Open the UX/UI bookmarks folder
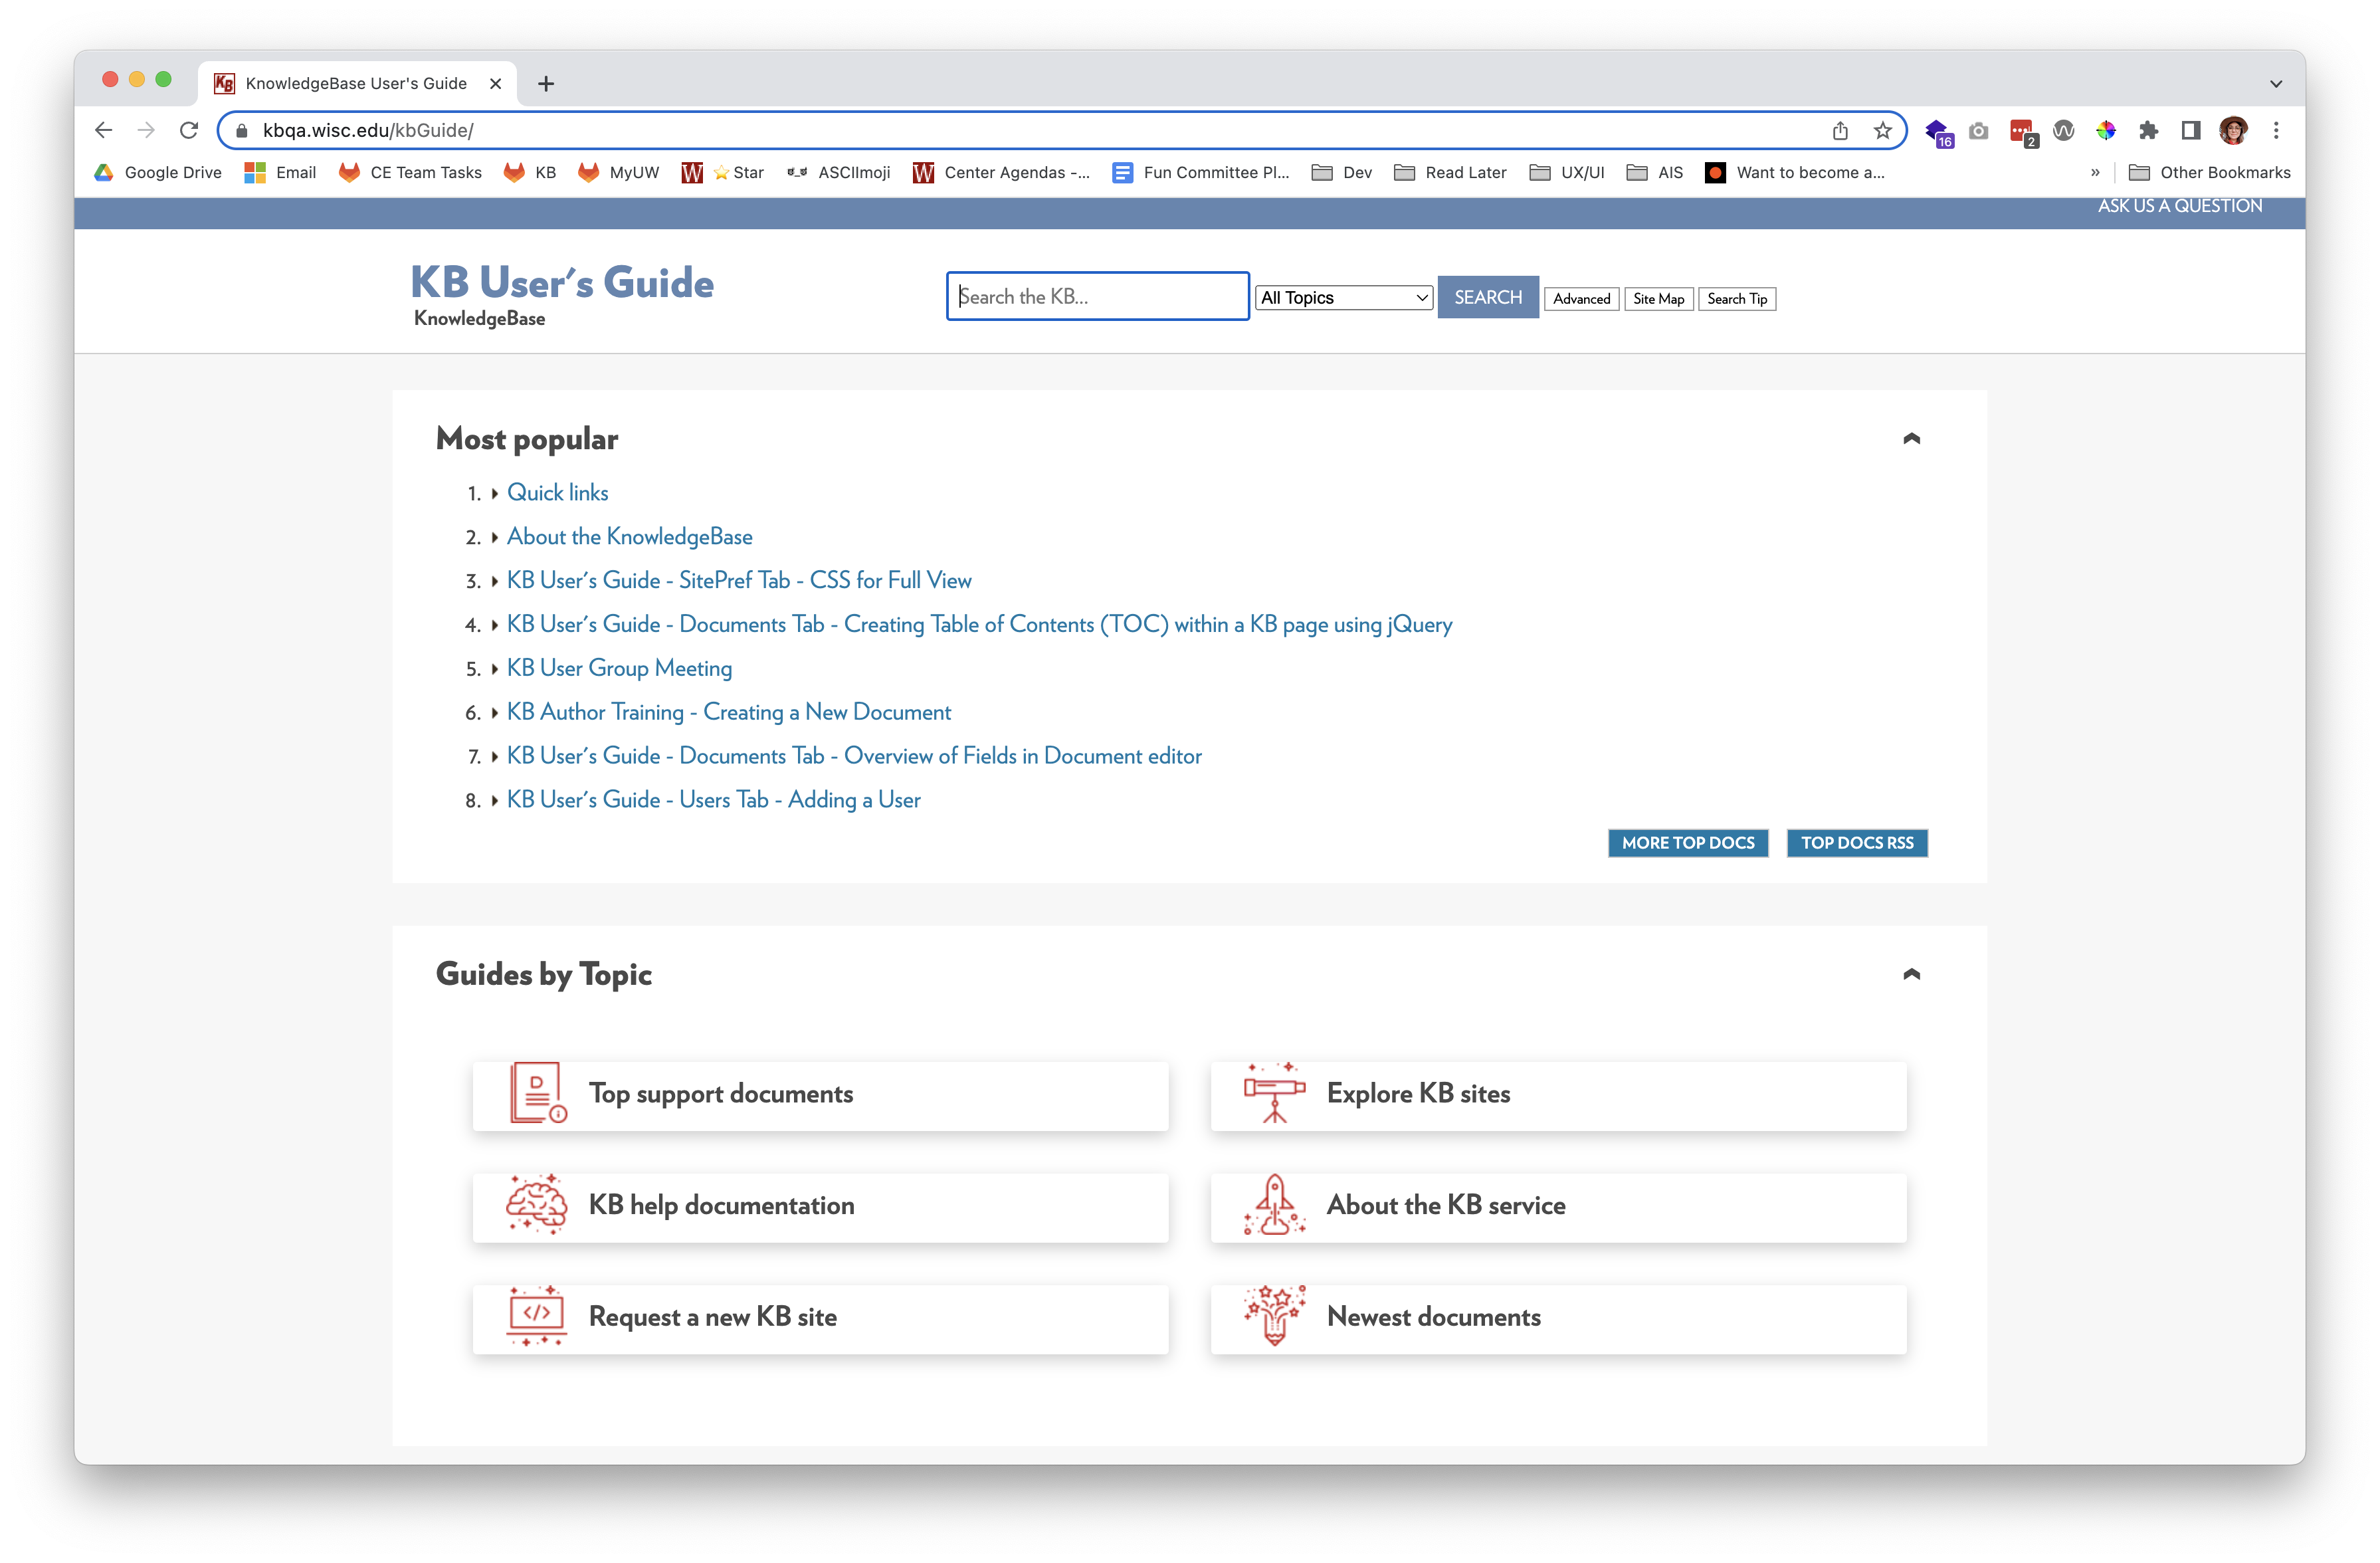 click(1567, 172)
